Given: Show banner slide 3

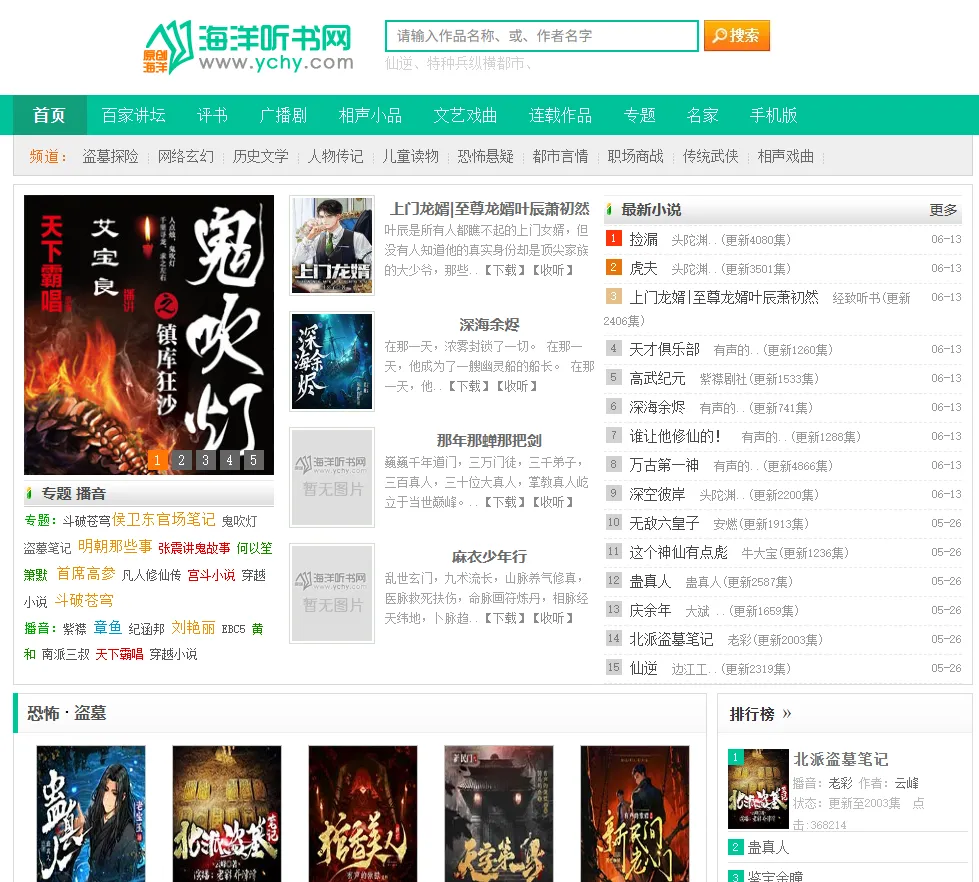Looking at the screenshot, I should 205,460.
